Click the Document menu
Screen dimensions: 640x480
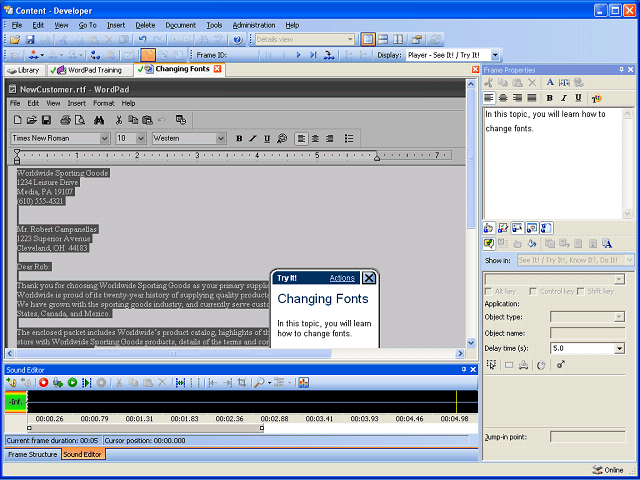pyautogui.click(x=180, y=25)
